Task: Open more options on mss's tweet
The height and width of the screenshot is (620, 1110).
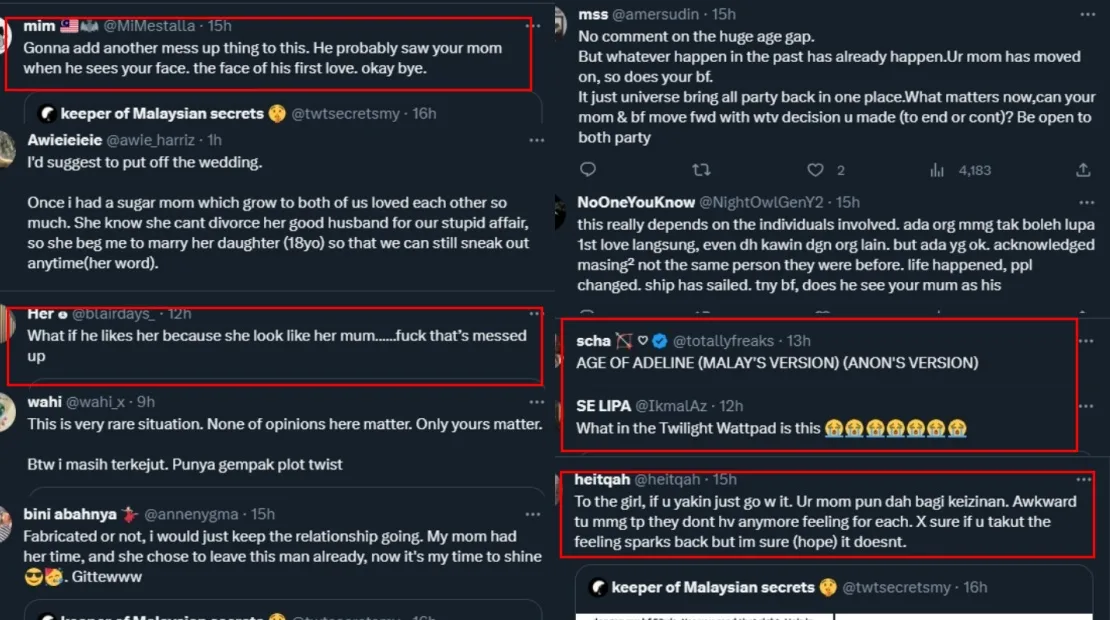Action: pyautogui.click(x=1087, y=15)
